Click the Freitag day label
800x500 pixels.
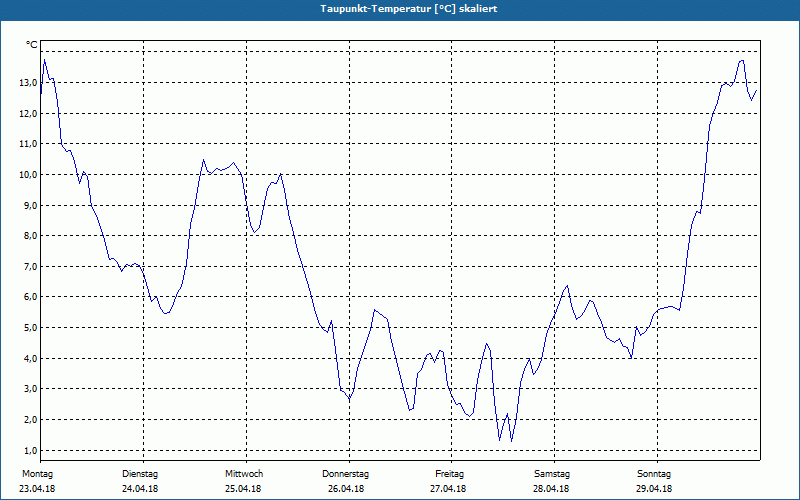click(x=449, y=474)
